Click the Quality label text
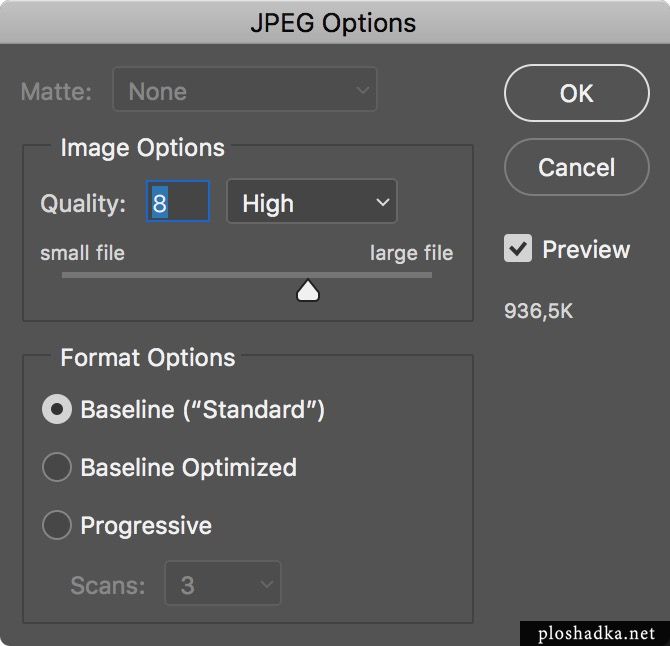 tap(83, 204)
